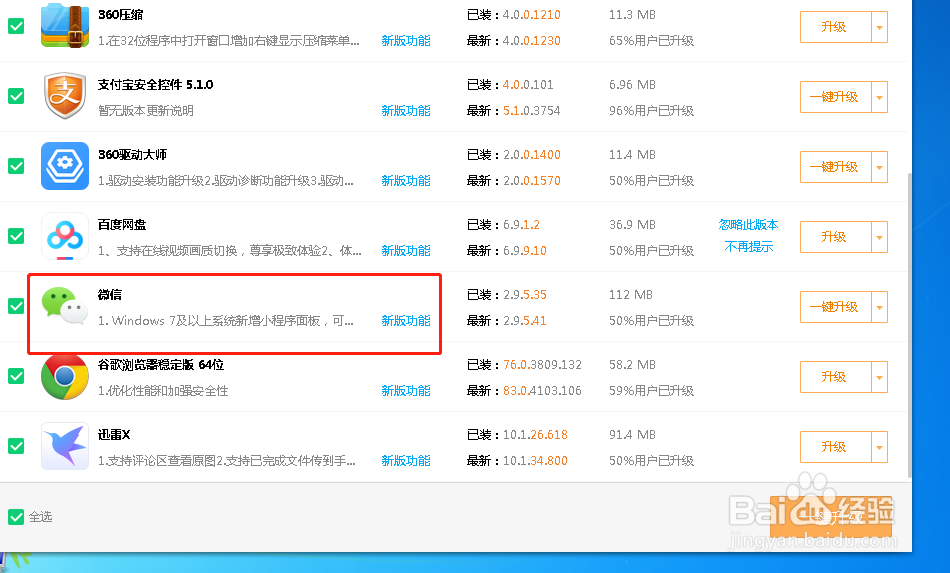The image size is (950, 573).
Task: Click 不再提示 link for 百度网盘
Action: tap(749, 247)
